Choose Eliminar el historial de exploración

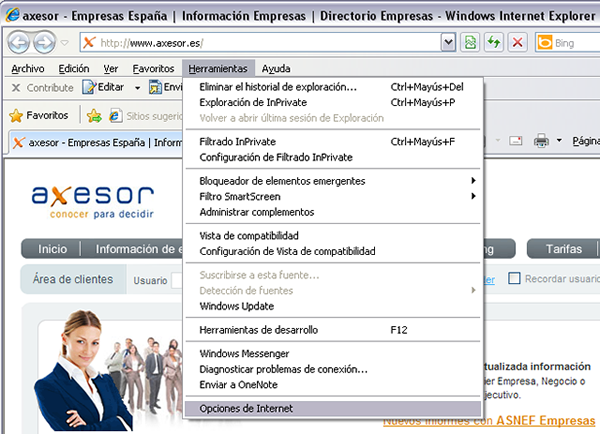tap(333, 87)
